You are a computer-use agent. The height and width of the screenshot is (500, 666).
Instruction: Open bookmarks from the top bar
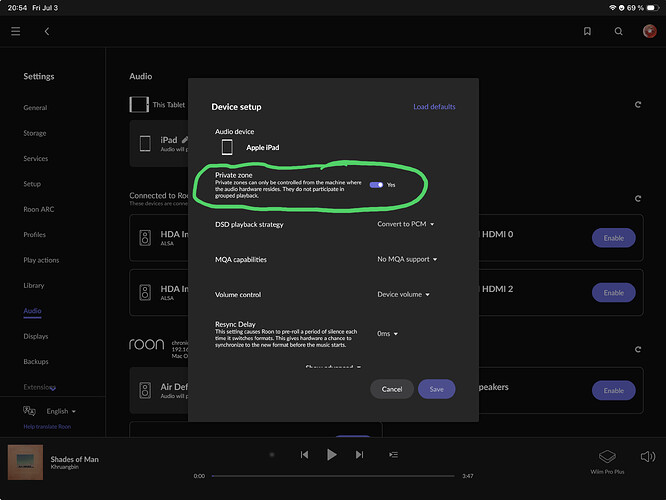click(587, 31)
